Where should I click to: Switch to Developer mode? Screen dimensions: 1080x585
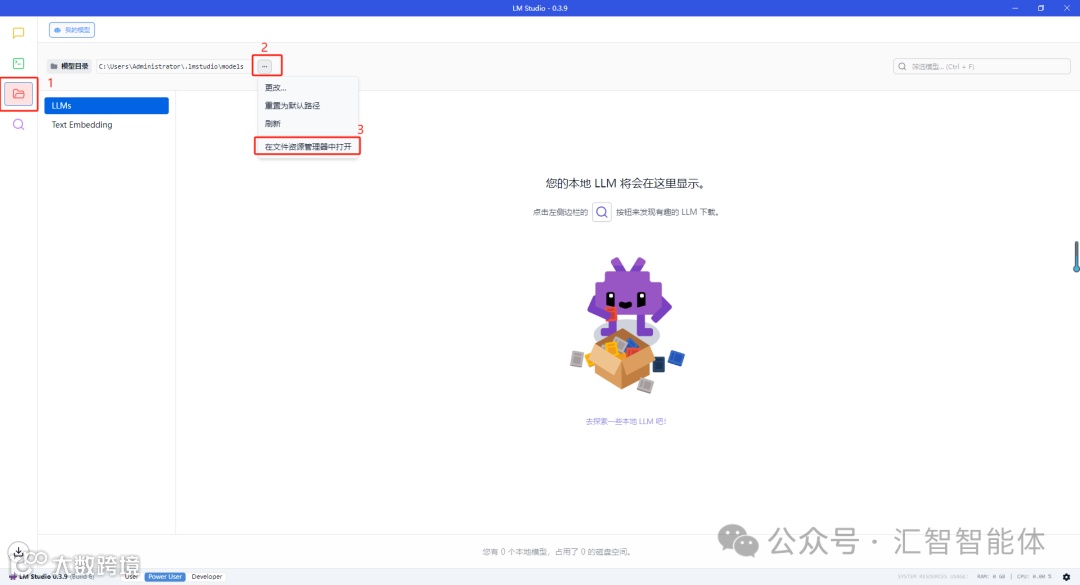(207, 577)
